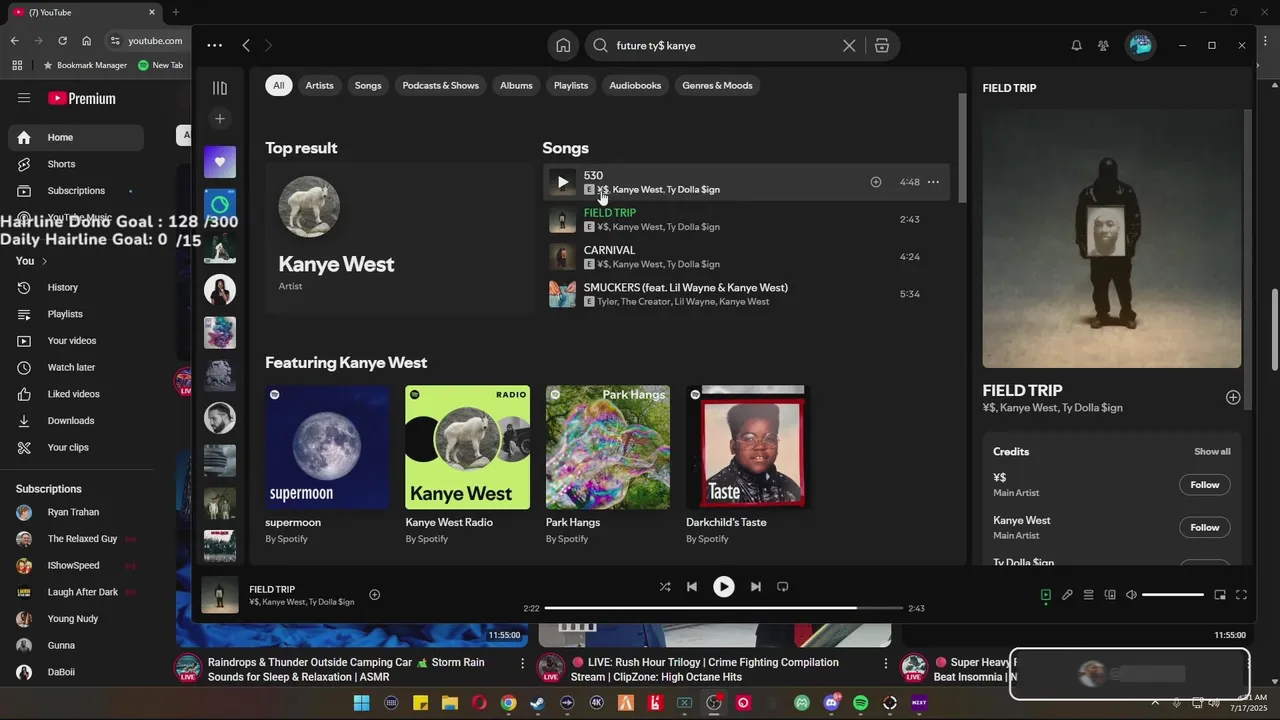This screenshot has width=1280, height=720.
Task: Play the song 530
Action: [562, 182]
